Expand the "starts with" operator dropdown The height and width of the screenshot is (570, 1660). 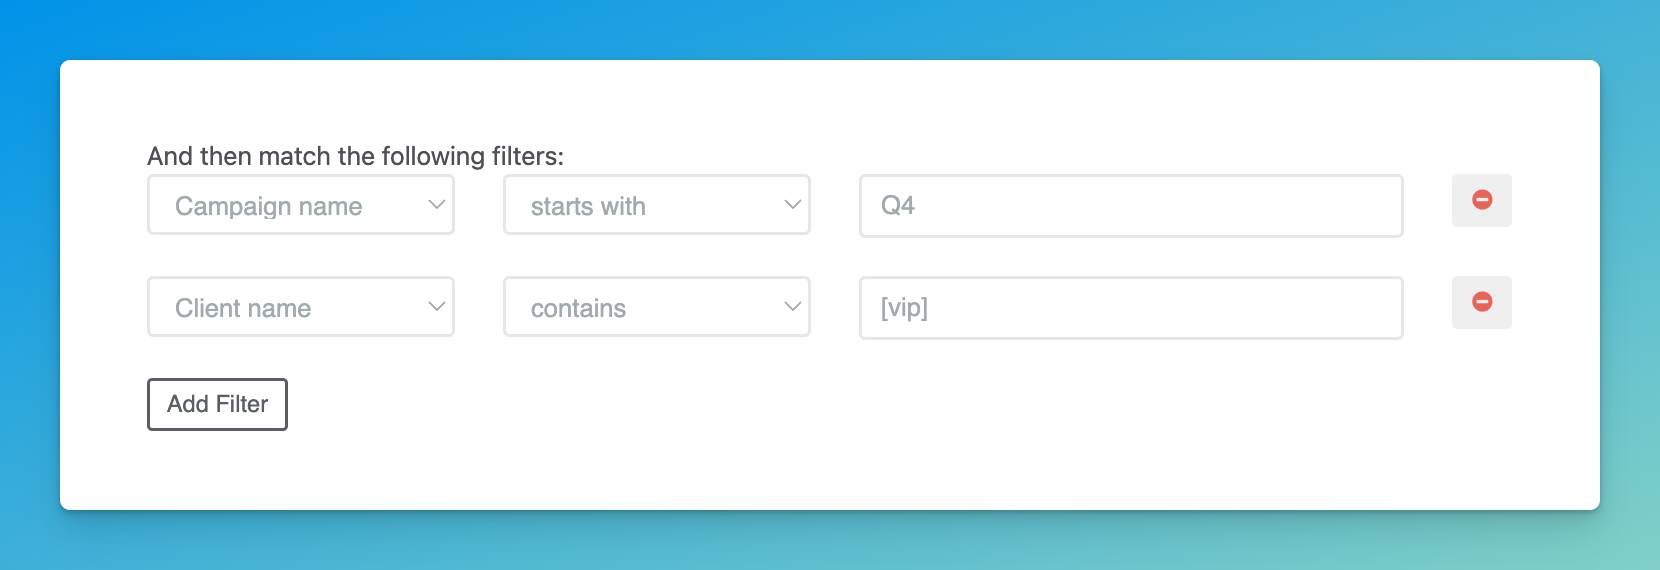(x=656, y=205)
